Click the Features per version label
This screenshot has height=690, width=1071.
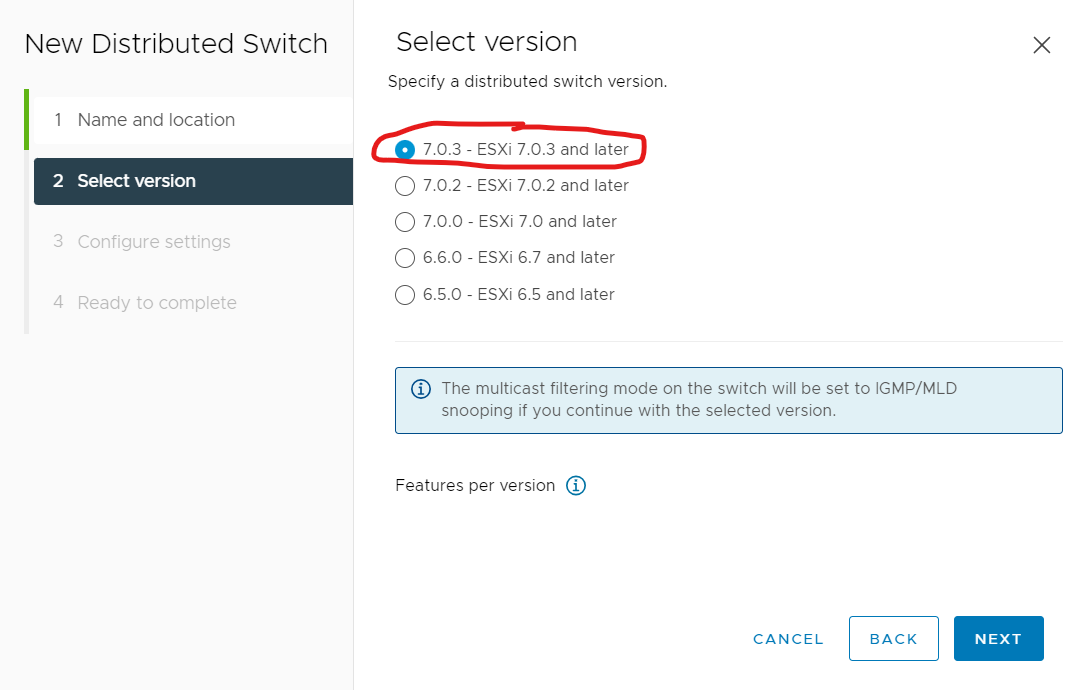point(475,486)
